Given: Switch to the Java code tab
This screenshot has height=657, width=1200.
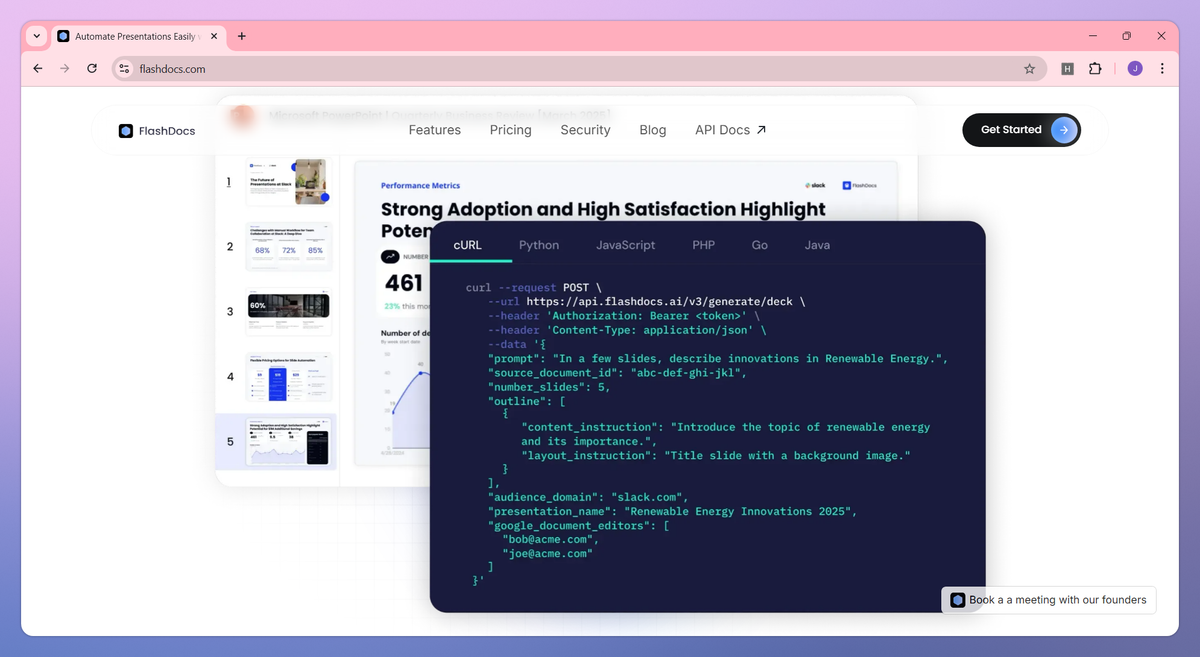Looking at the screenshot, I should (x=817, y=245).
